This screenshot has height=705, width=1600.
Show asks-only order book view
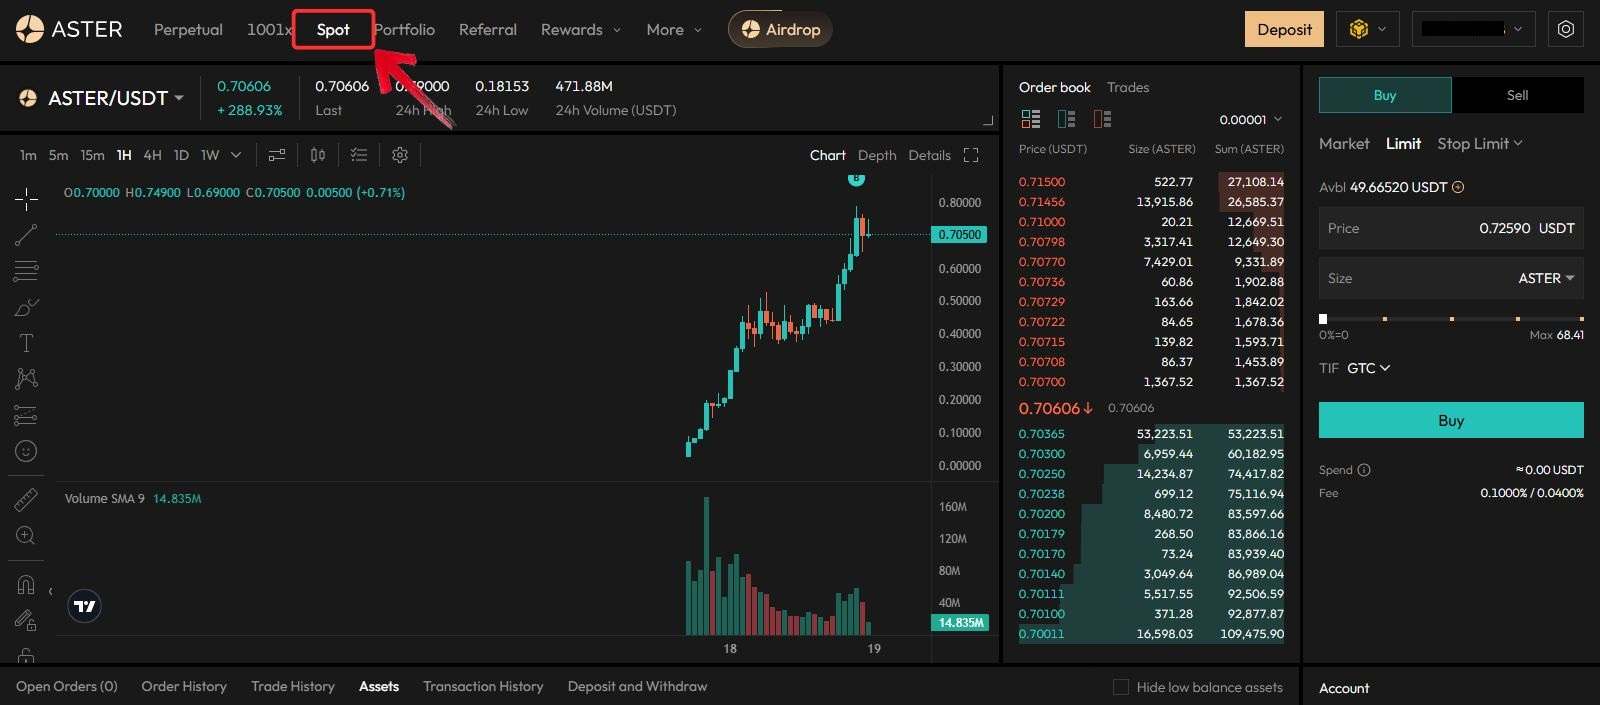point(1102,119)
